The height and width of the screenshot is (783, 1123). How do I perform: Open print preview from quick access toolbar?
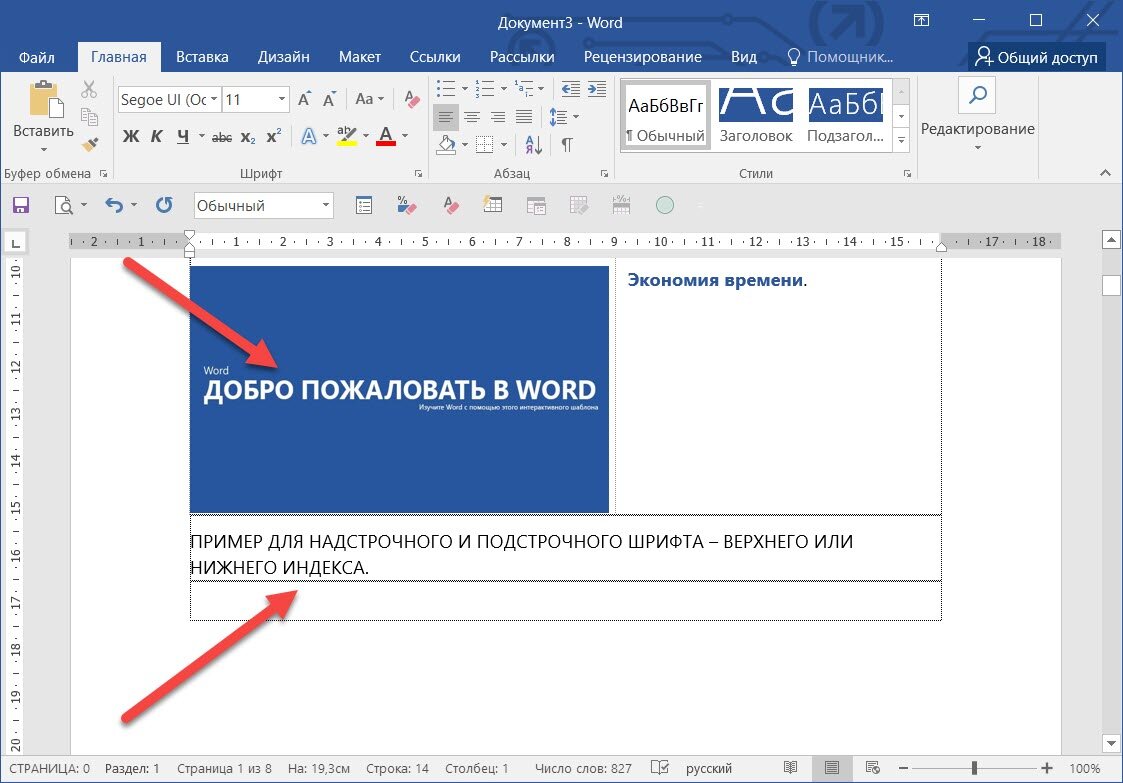[x=64, y=206]
